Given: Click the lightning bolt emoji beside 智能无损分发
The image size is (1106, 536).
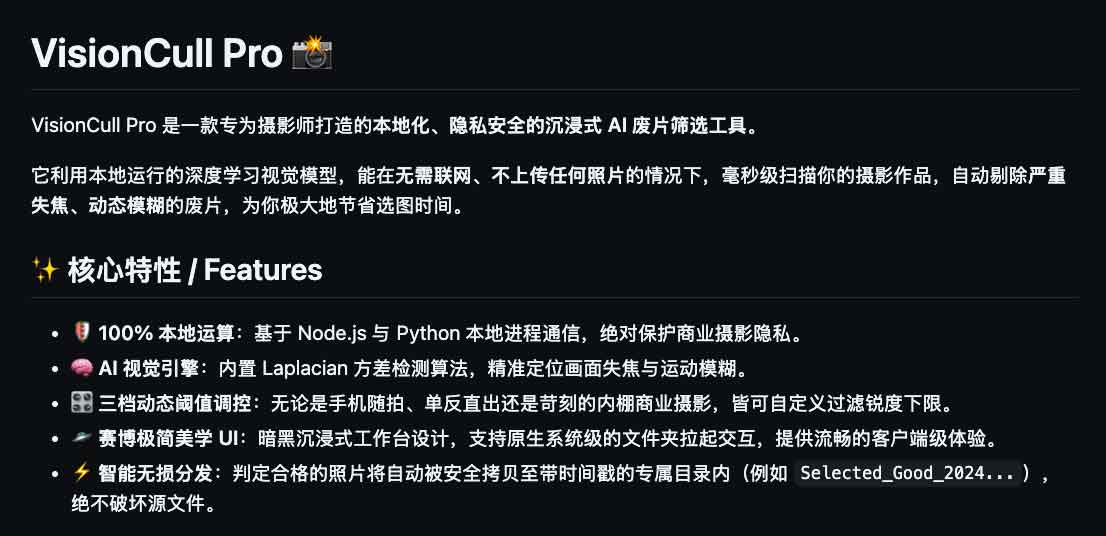Looking at the screenshot, I should point(82,473).
